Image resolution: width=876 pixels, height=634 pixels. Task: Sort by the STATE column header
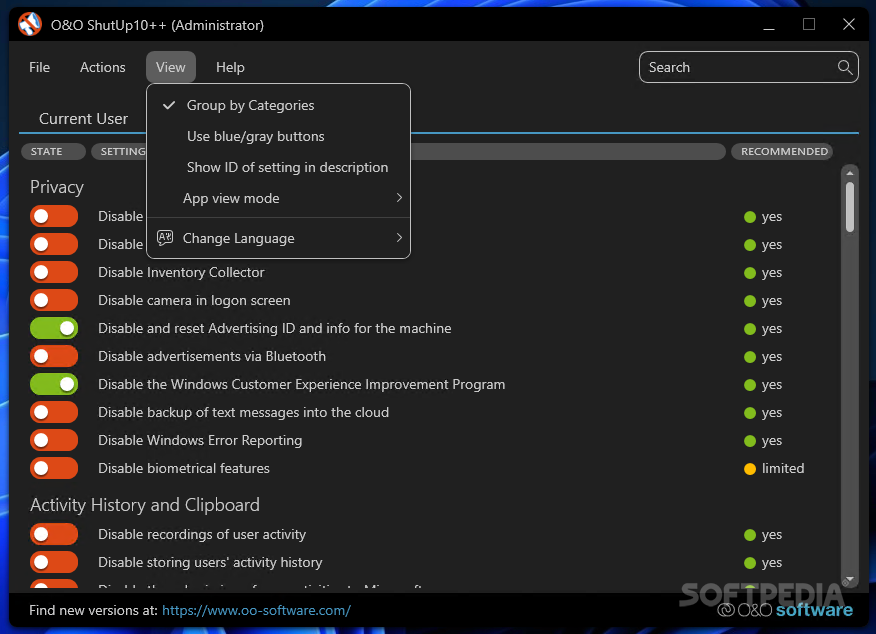point(54,151)
